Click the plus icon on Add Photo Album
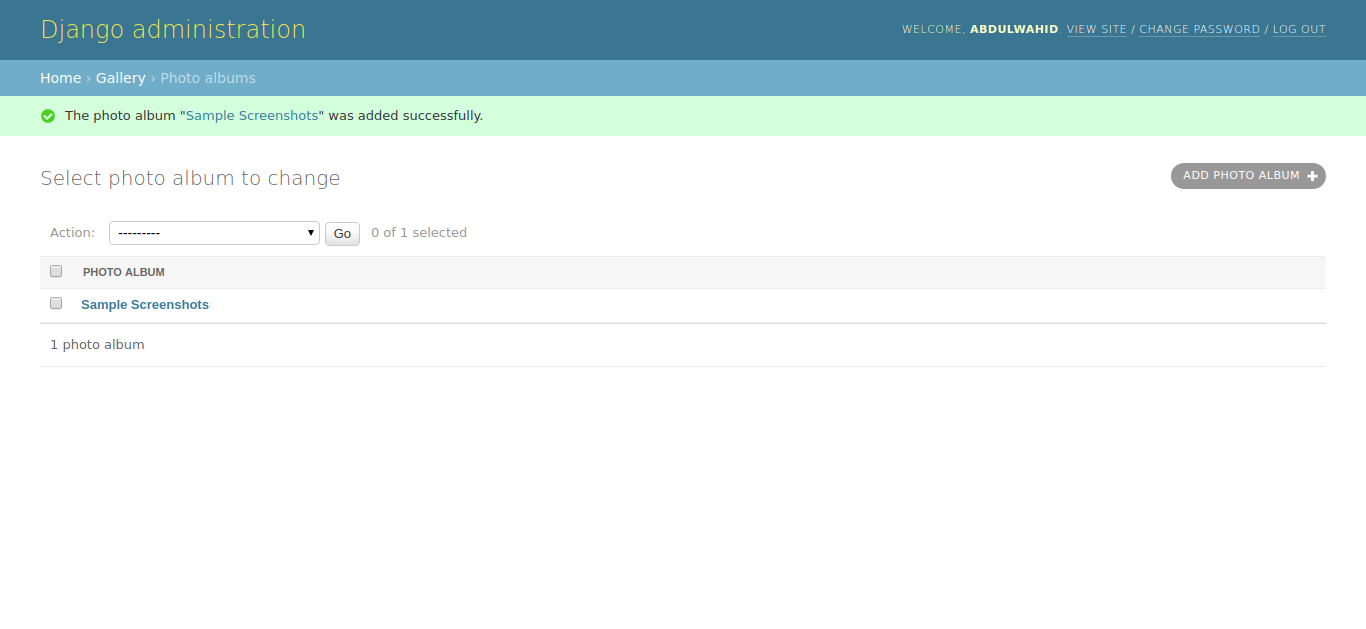The image size is (1366, 629). (1313, 176)
